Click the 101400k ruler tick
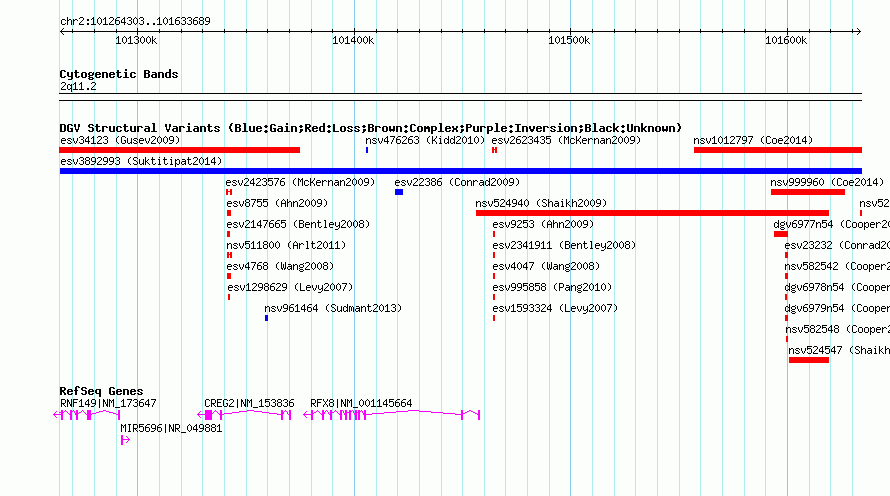 point(353,40)
